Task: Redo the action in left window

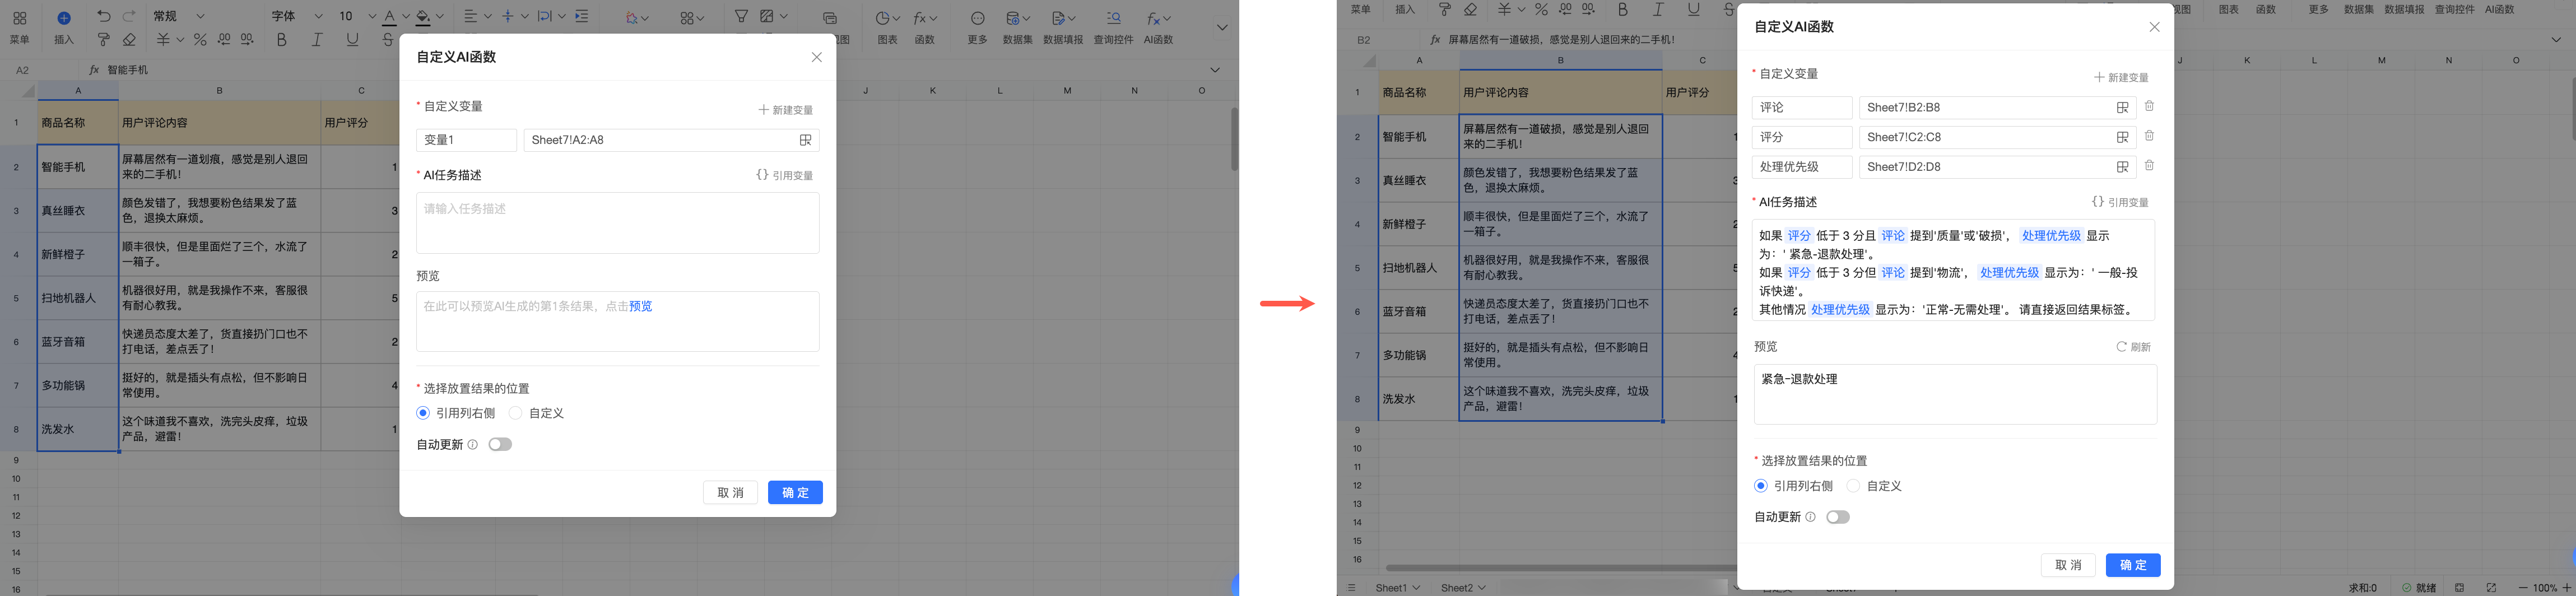Action: 129,17
